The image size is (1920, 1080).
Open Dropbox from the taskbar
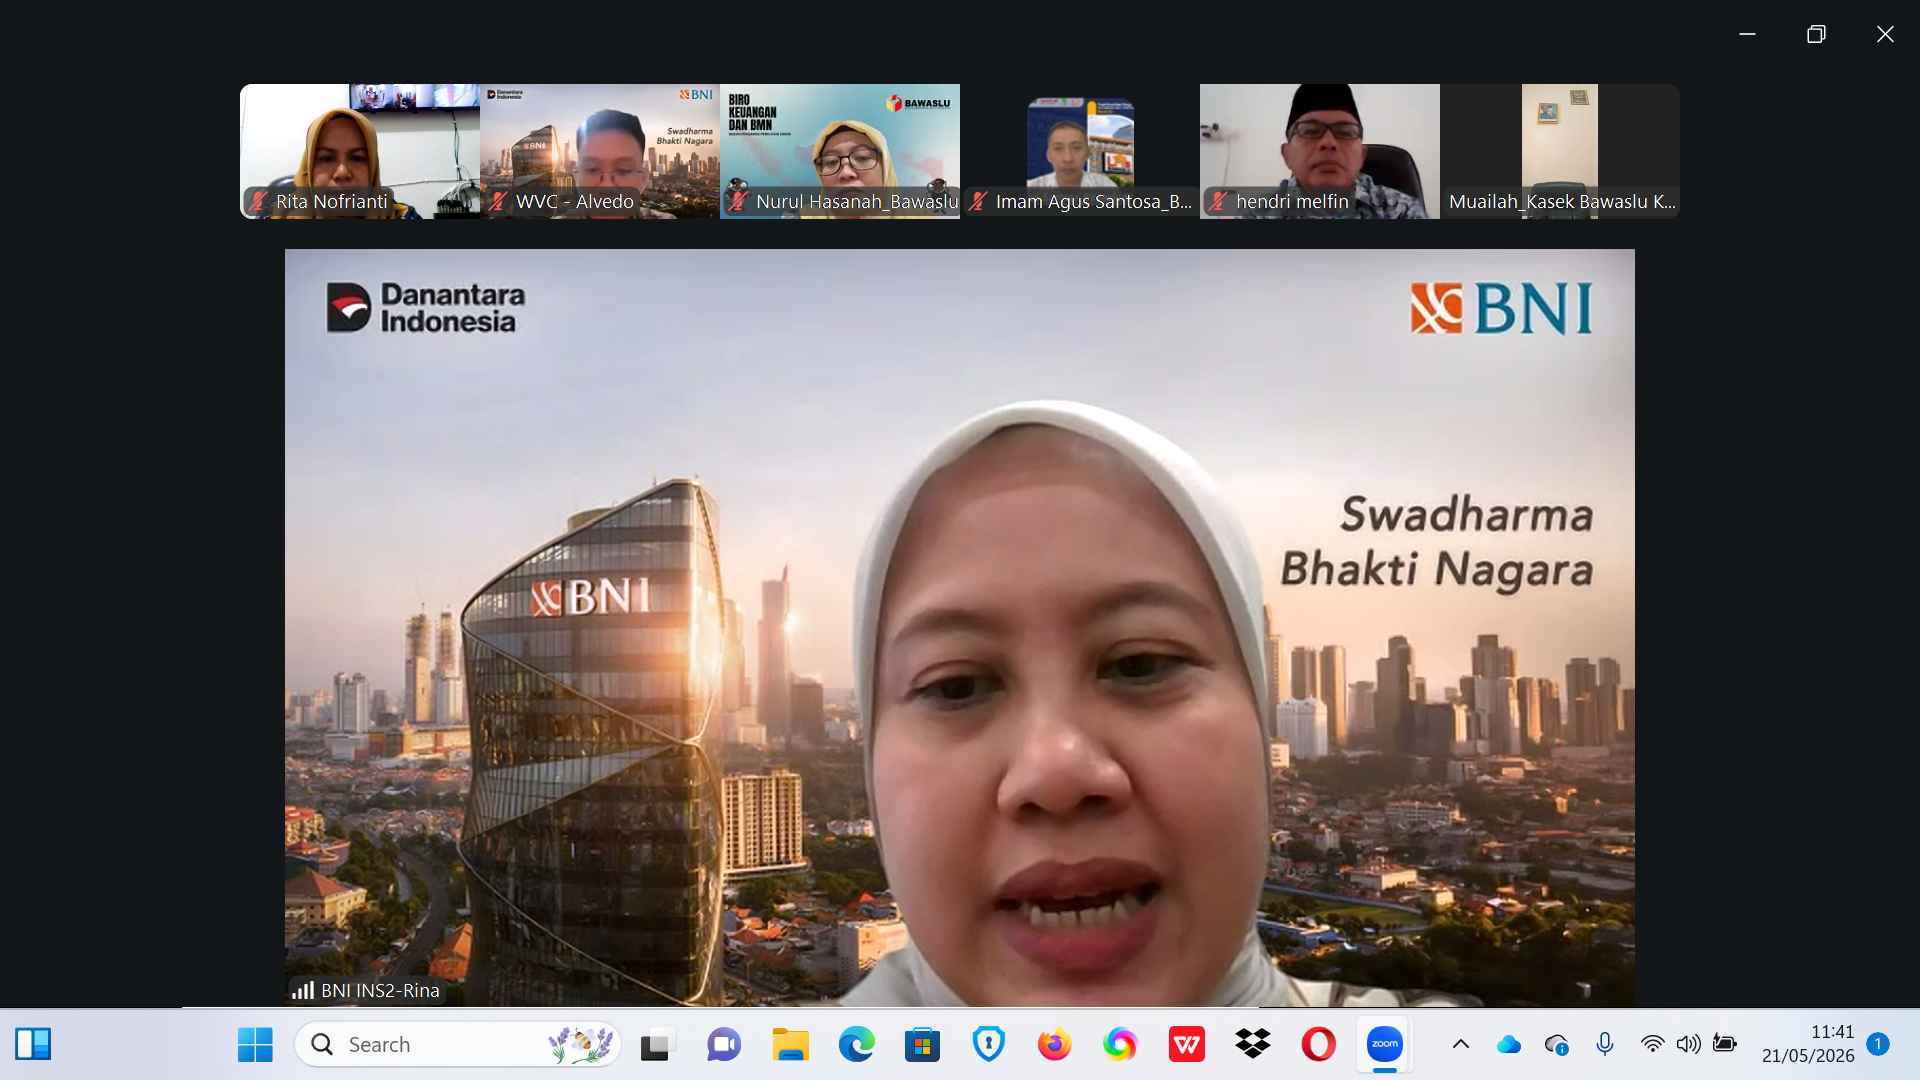(x=1252, y=1045)
